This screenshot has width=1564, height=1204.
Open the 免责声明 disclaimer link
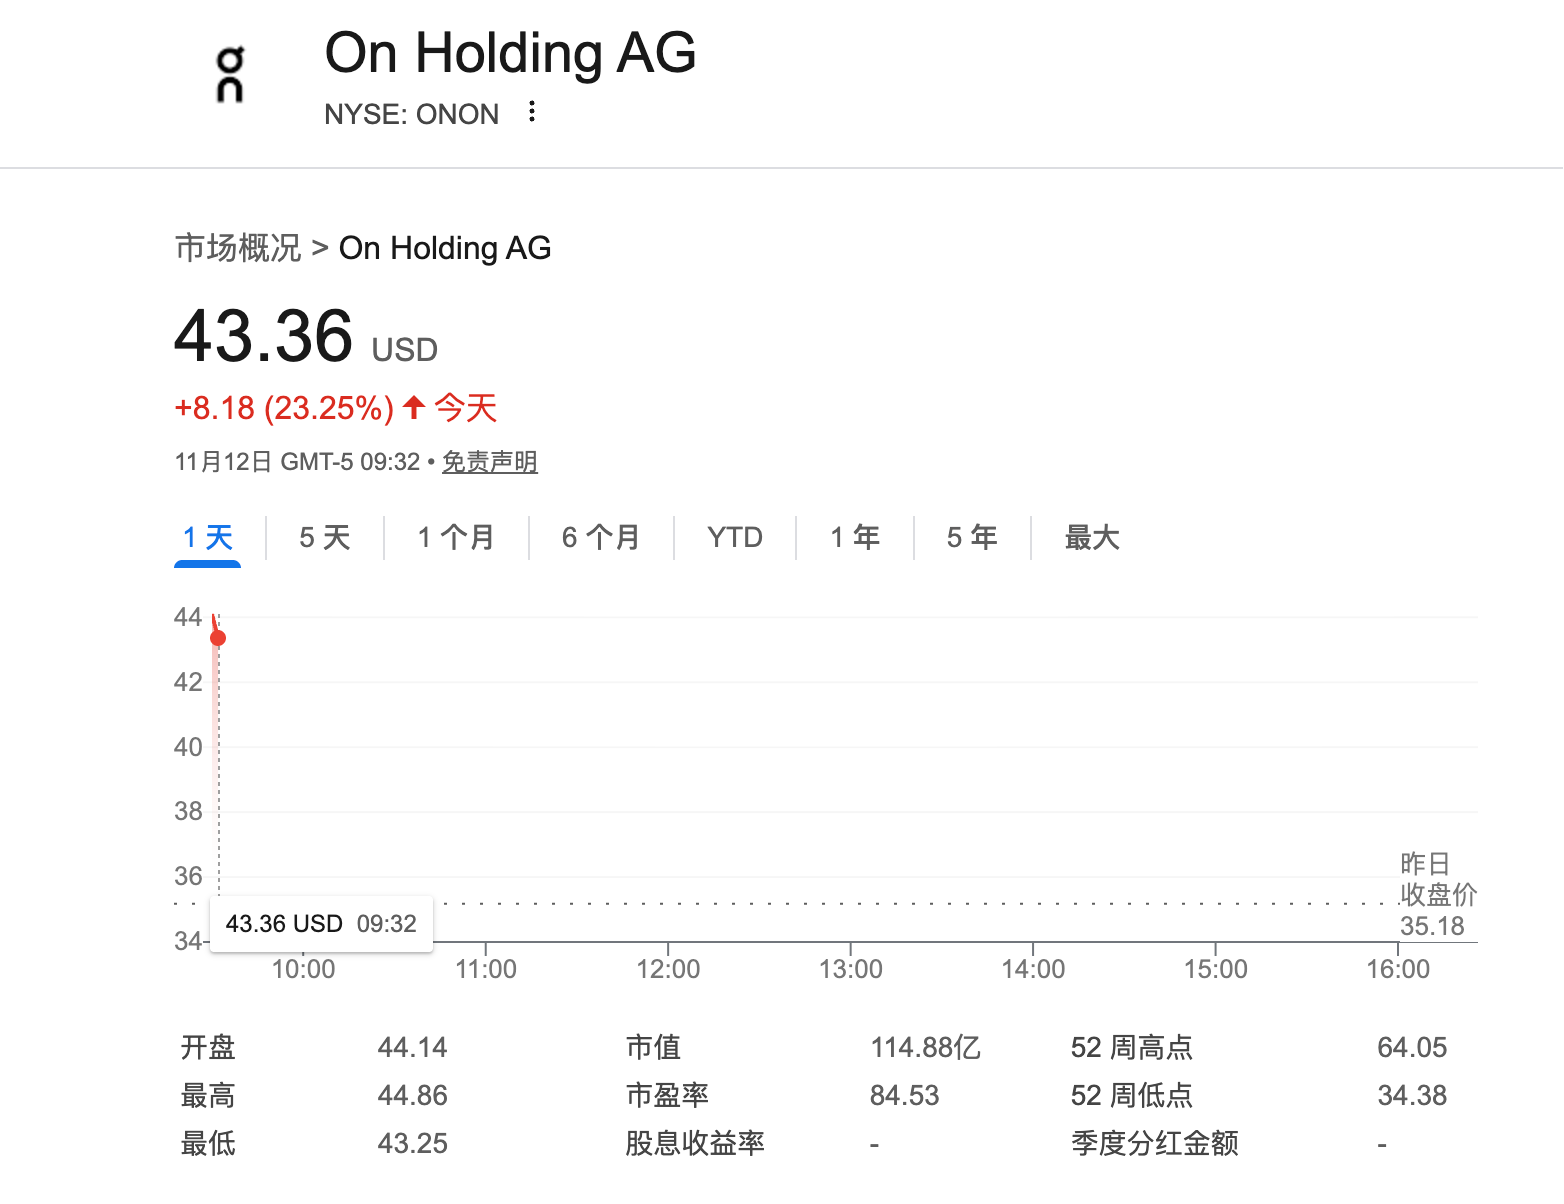tap(490, 462)
